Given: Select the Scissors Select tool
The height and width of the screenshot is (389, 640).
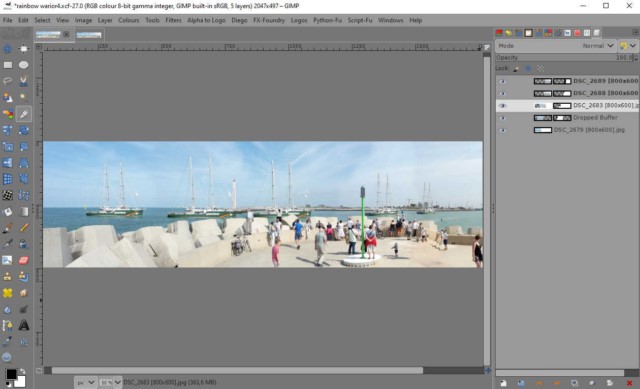Looking at the screenshot, I should (24, 81).
